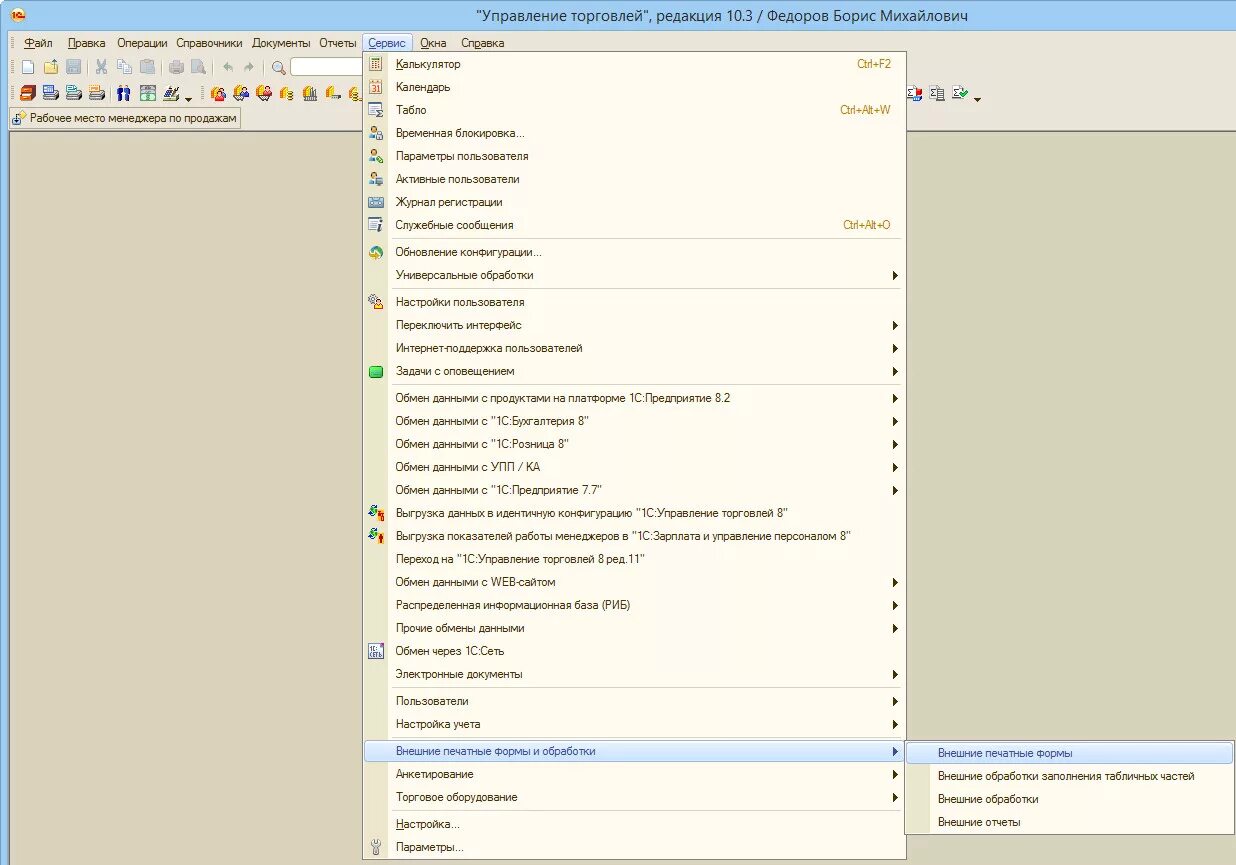Expand Распределенная информационная база (РИБ) arrow
Image resolution: width=1236 pixels, height=865 pixels.
895,605
